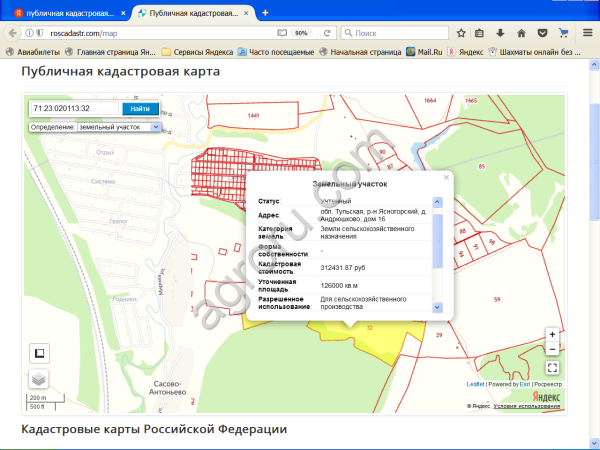Go to the home page icon
Viewport: 600px width, 450px height.
521,33
